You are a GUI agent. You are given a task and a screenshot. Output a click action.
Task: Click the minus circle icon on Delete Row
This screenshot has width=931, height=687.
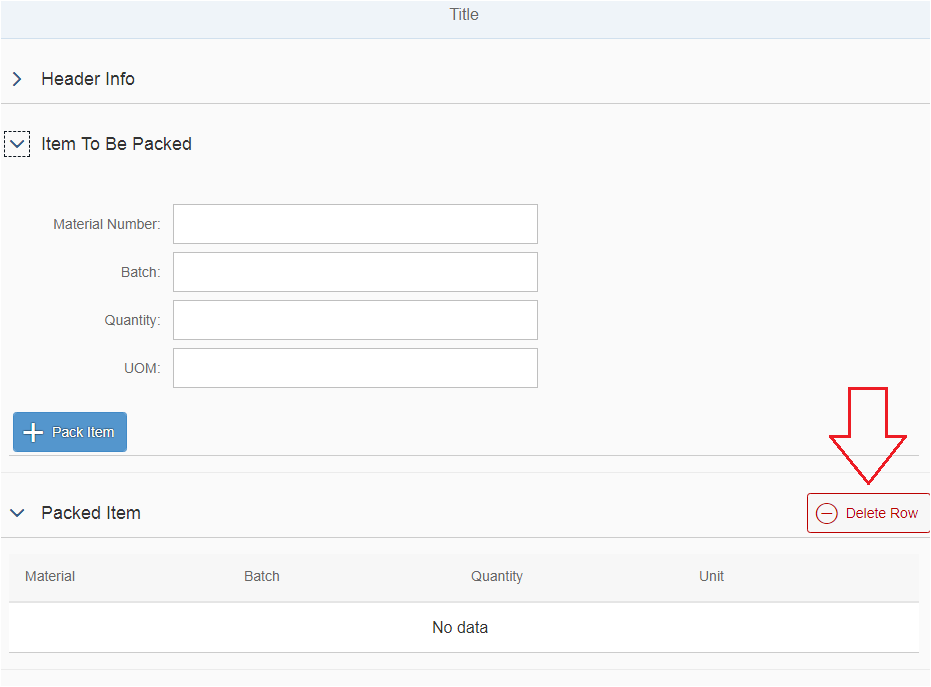coord(826,513)
